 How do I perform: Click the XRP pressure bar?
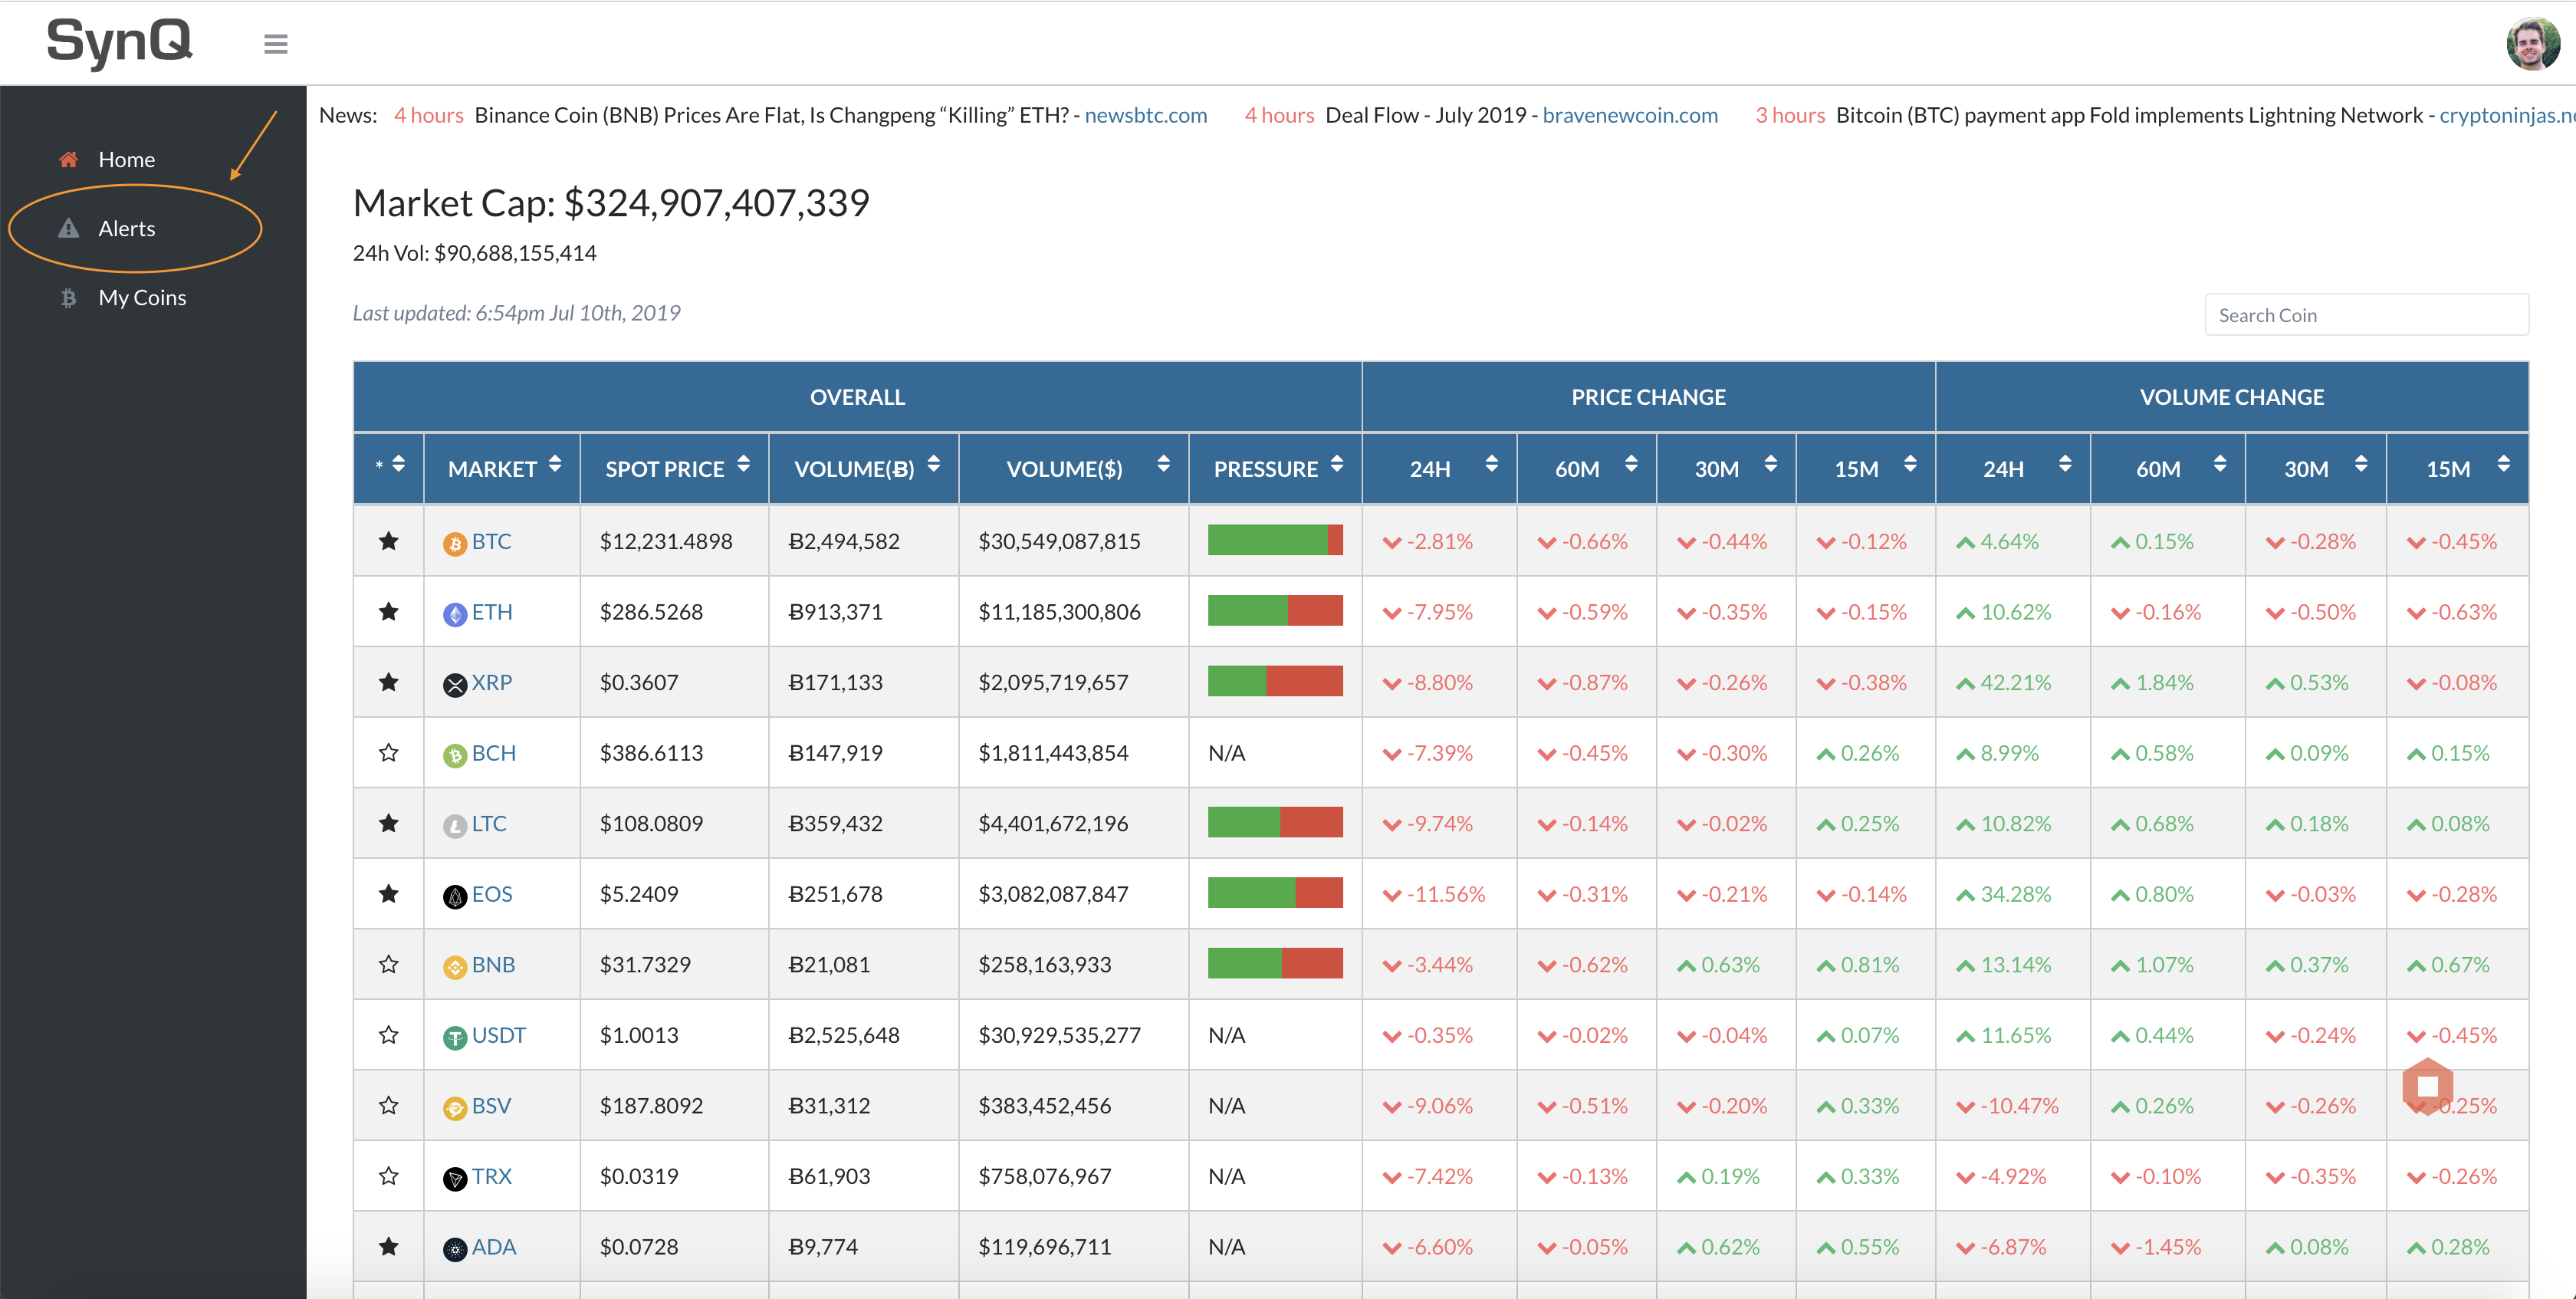coord(1275,681)
